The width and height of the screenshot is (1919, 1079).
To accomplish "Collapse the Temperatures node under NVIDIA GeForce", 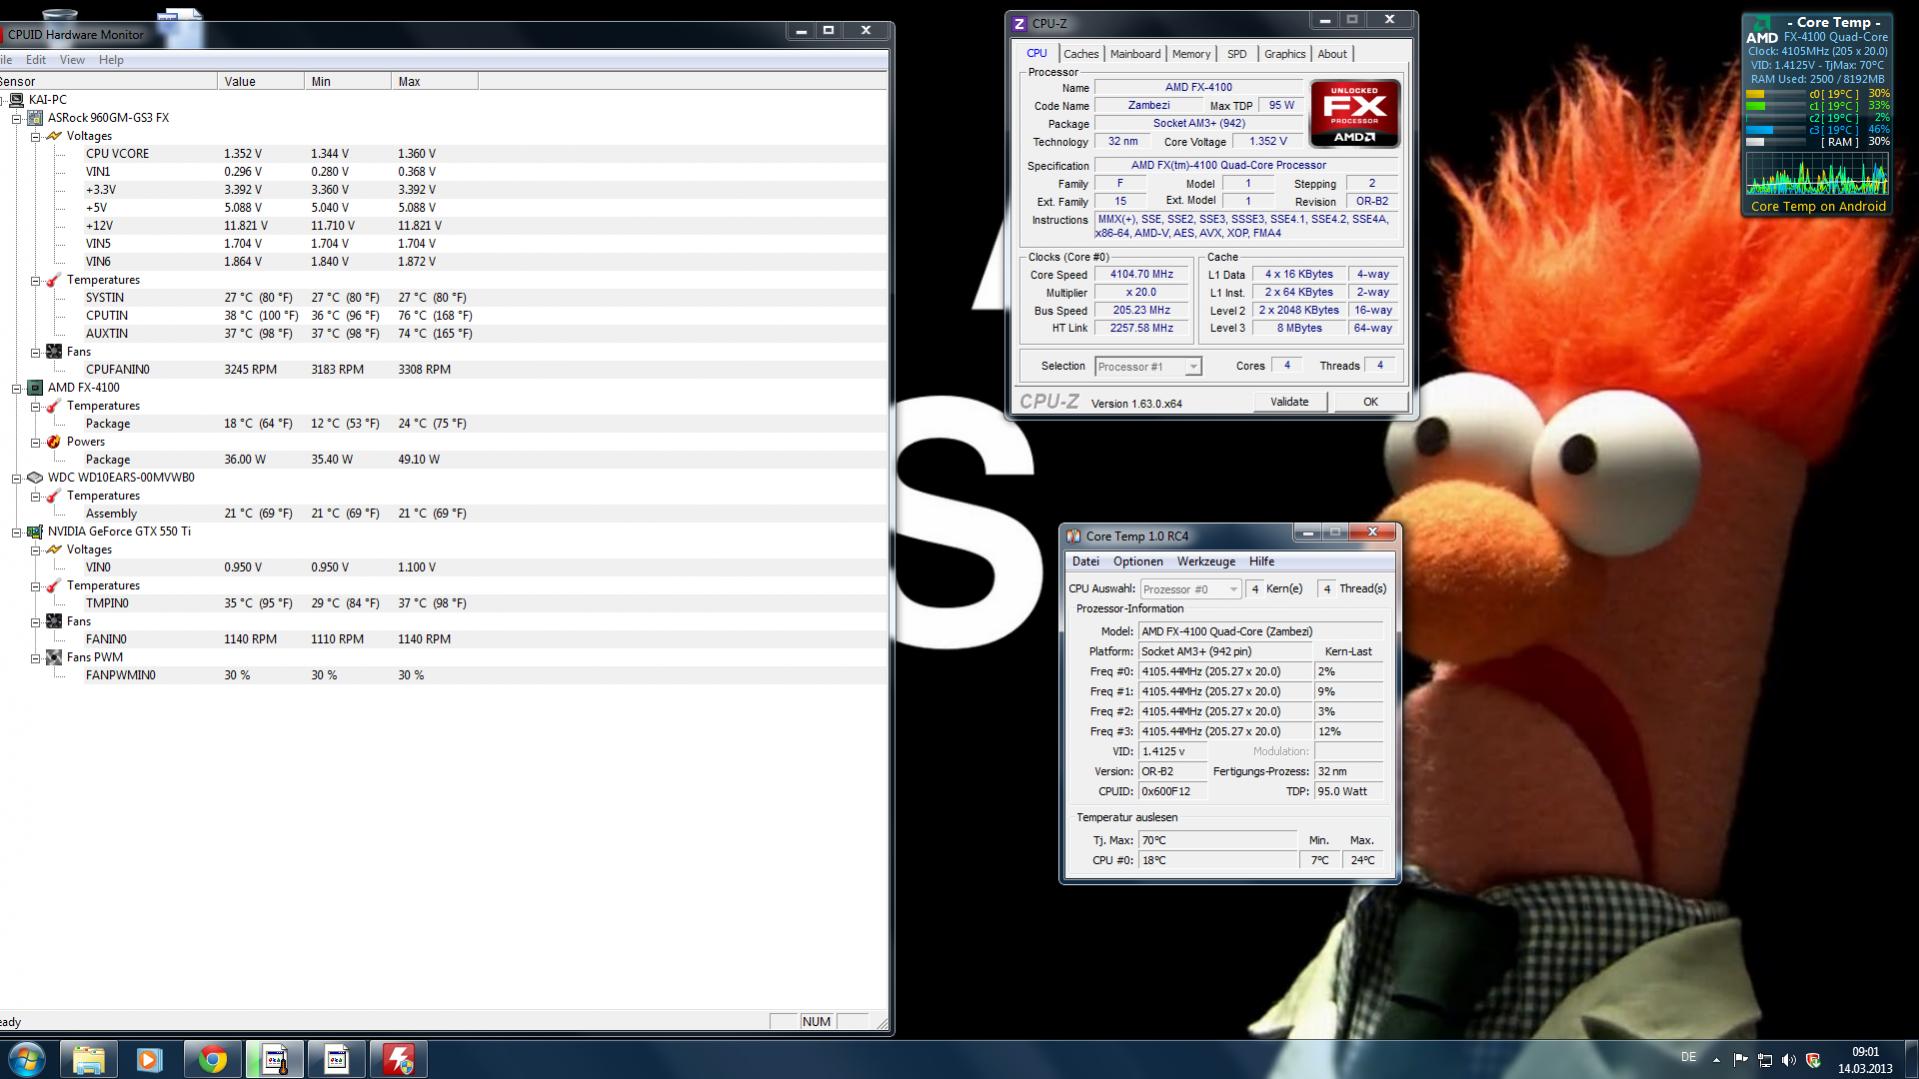I will [35, 586].
